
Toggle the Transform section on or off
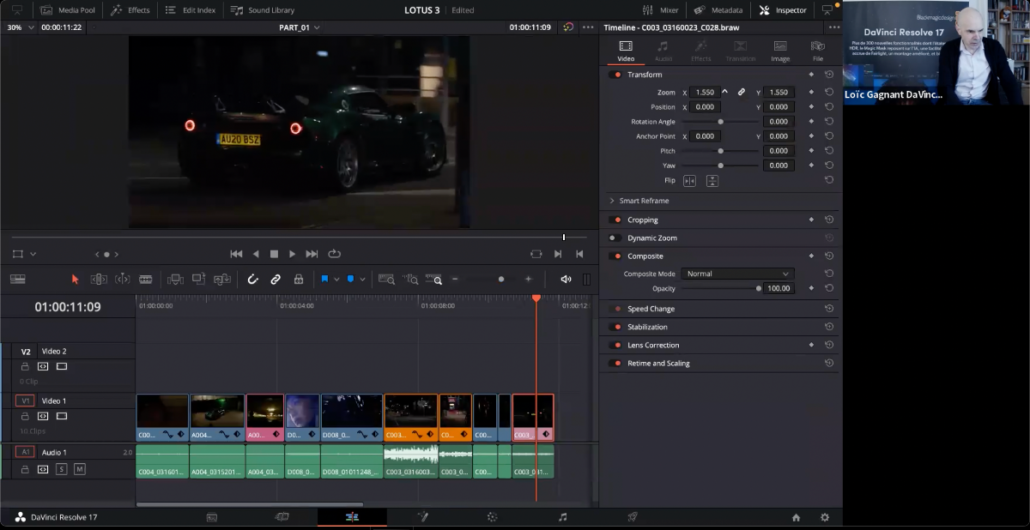[x=616, y=74]
